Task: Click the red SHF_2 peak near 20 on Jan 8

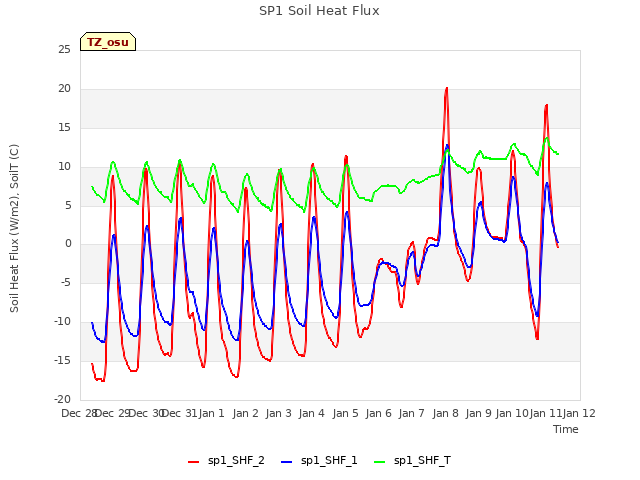Action: click(447, 89)
